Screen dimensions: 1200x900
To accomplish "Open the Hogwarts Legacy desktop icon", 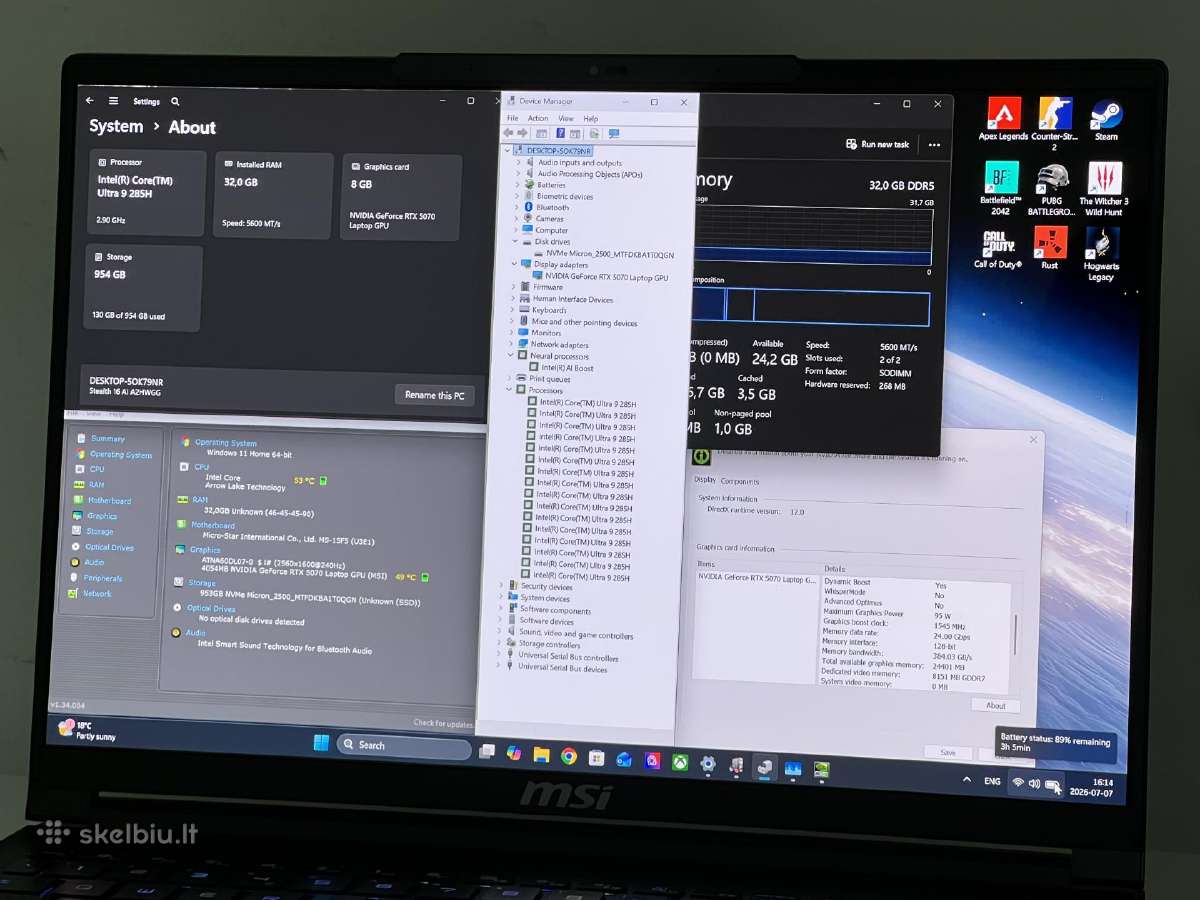I will pos(1101,254).
